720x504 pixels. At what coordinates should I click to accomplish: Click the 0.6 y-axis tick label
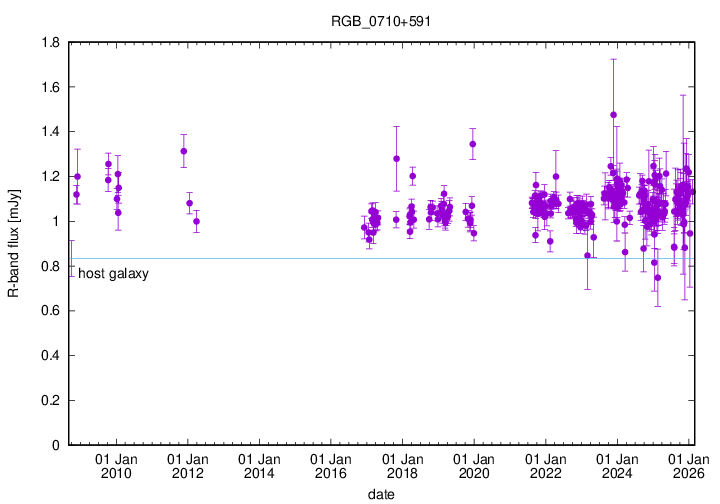pos(50,311)
